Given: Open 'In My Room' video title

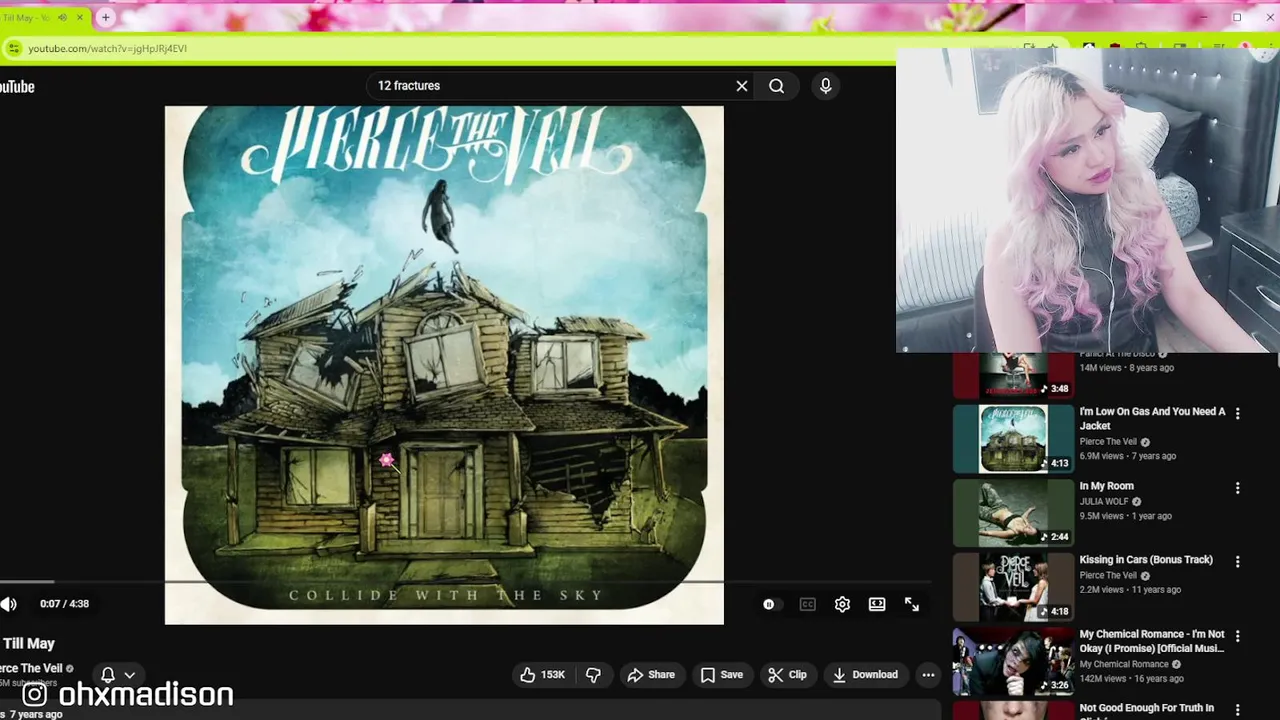Looking at the screenshot, I should tap(1106, 486).
